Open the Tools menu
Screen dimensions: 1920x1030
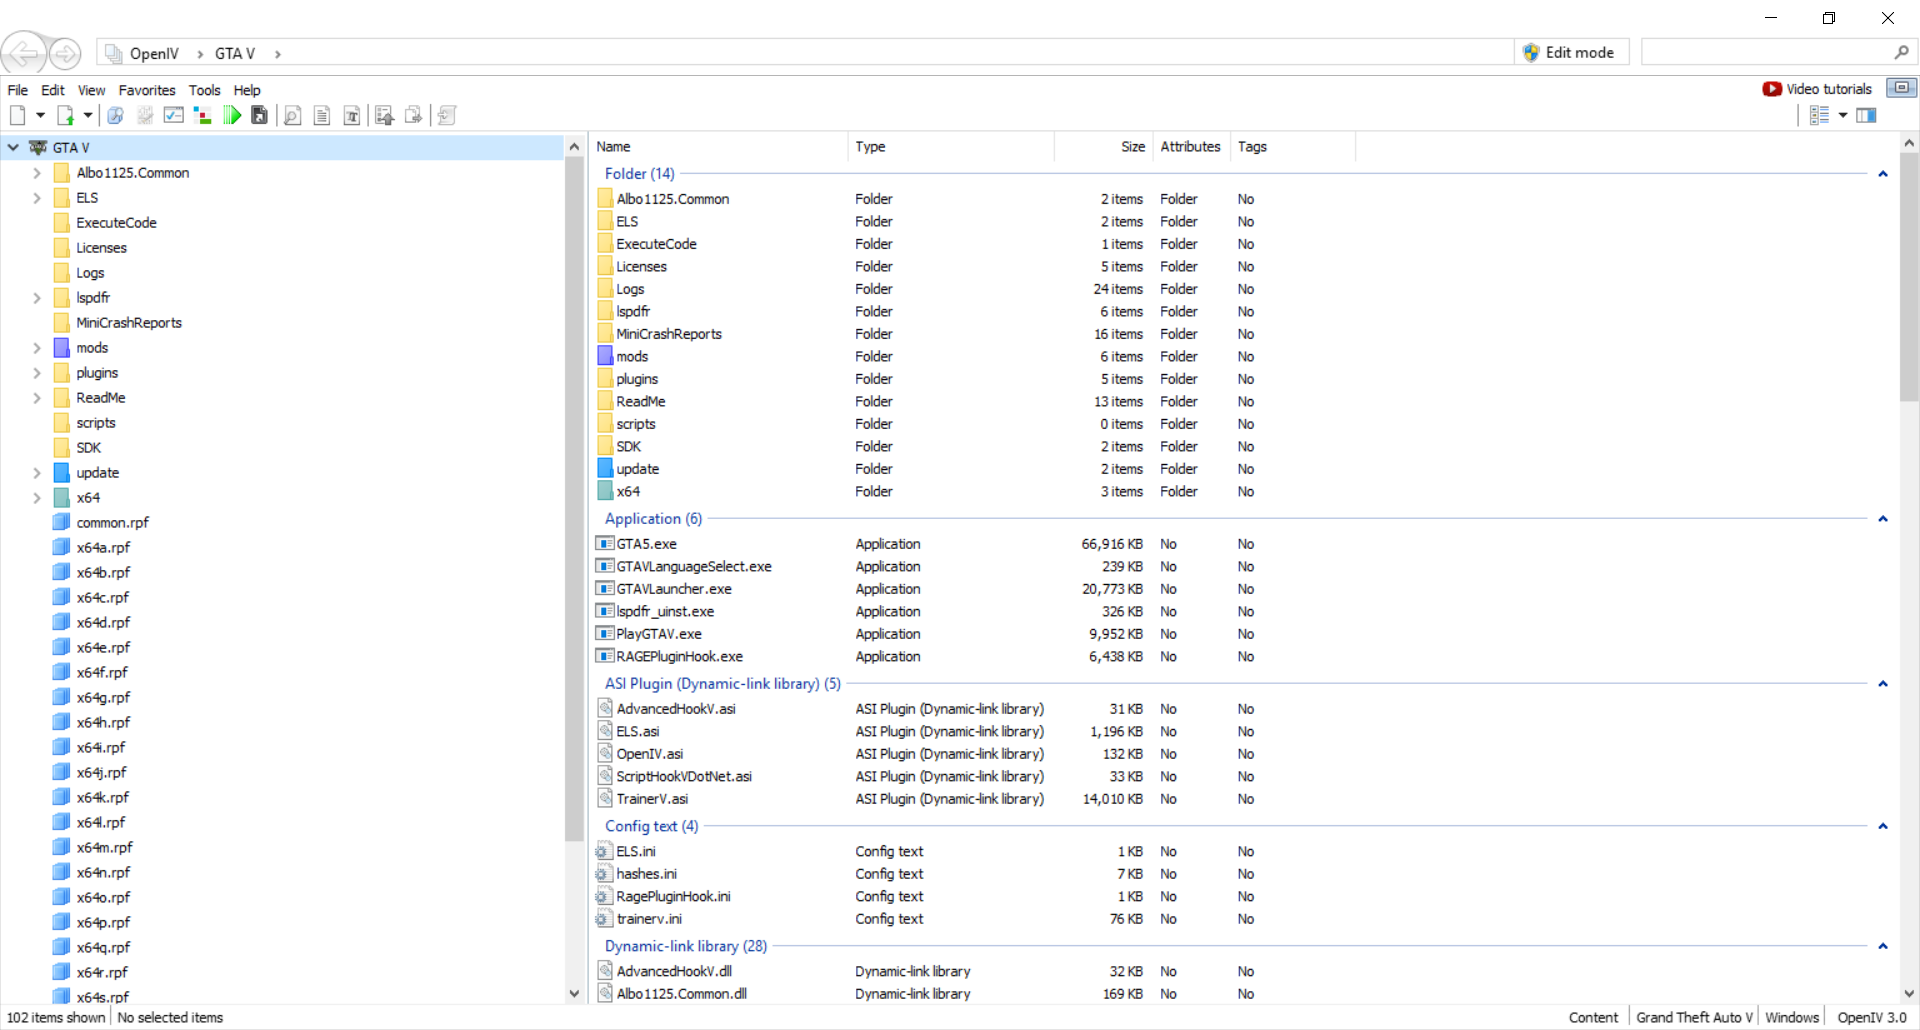tap(204, 90)
